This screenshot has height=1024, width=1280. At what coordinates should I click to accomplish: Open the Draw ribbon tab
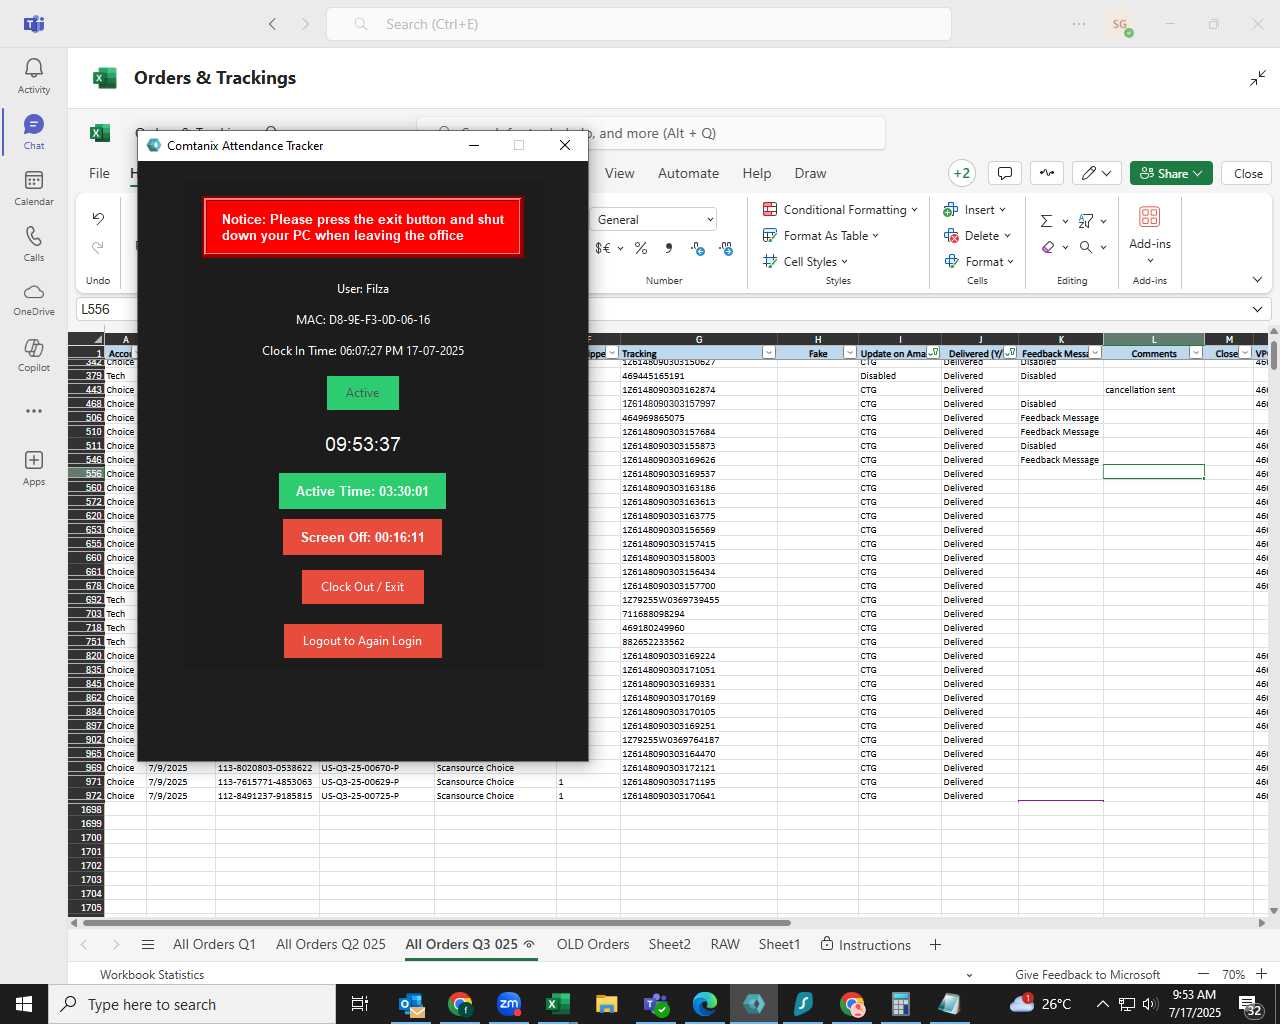pos(810,173)
